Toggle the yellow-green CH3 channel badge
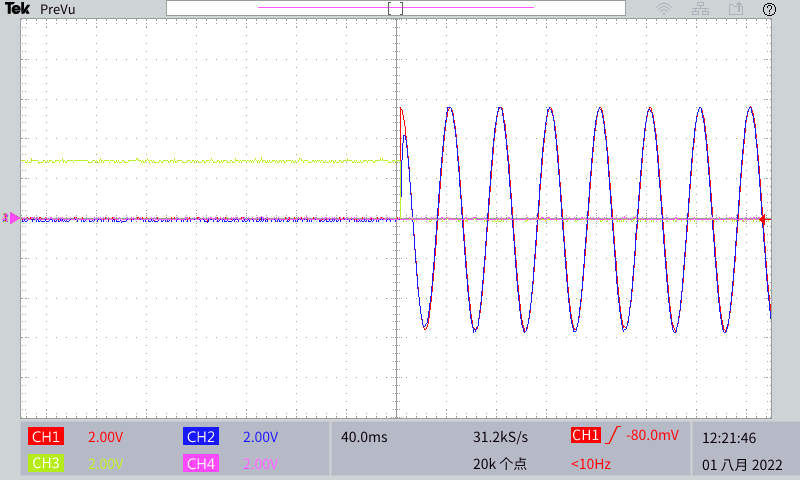 [x=46, y=463]
